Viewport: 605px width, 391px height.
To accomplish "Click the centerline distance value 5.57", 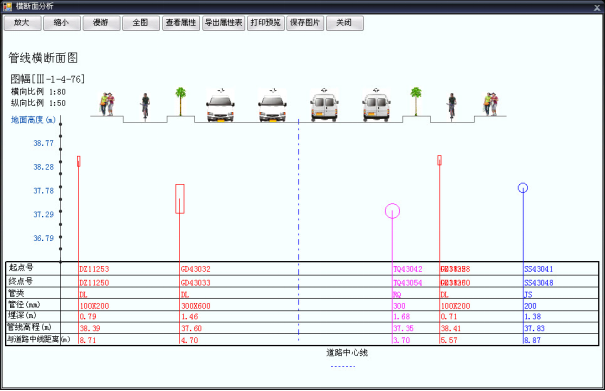I will [x=449, y=340].
